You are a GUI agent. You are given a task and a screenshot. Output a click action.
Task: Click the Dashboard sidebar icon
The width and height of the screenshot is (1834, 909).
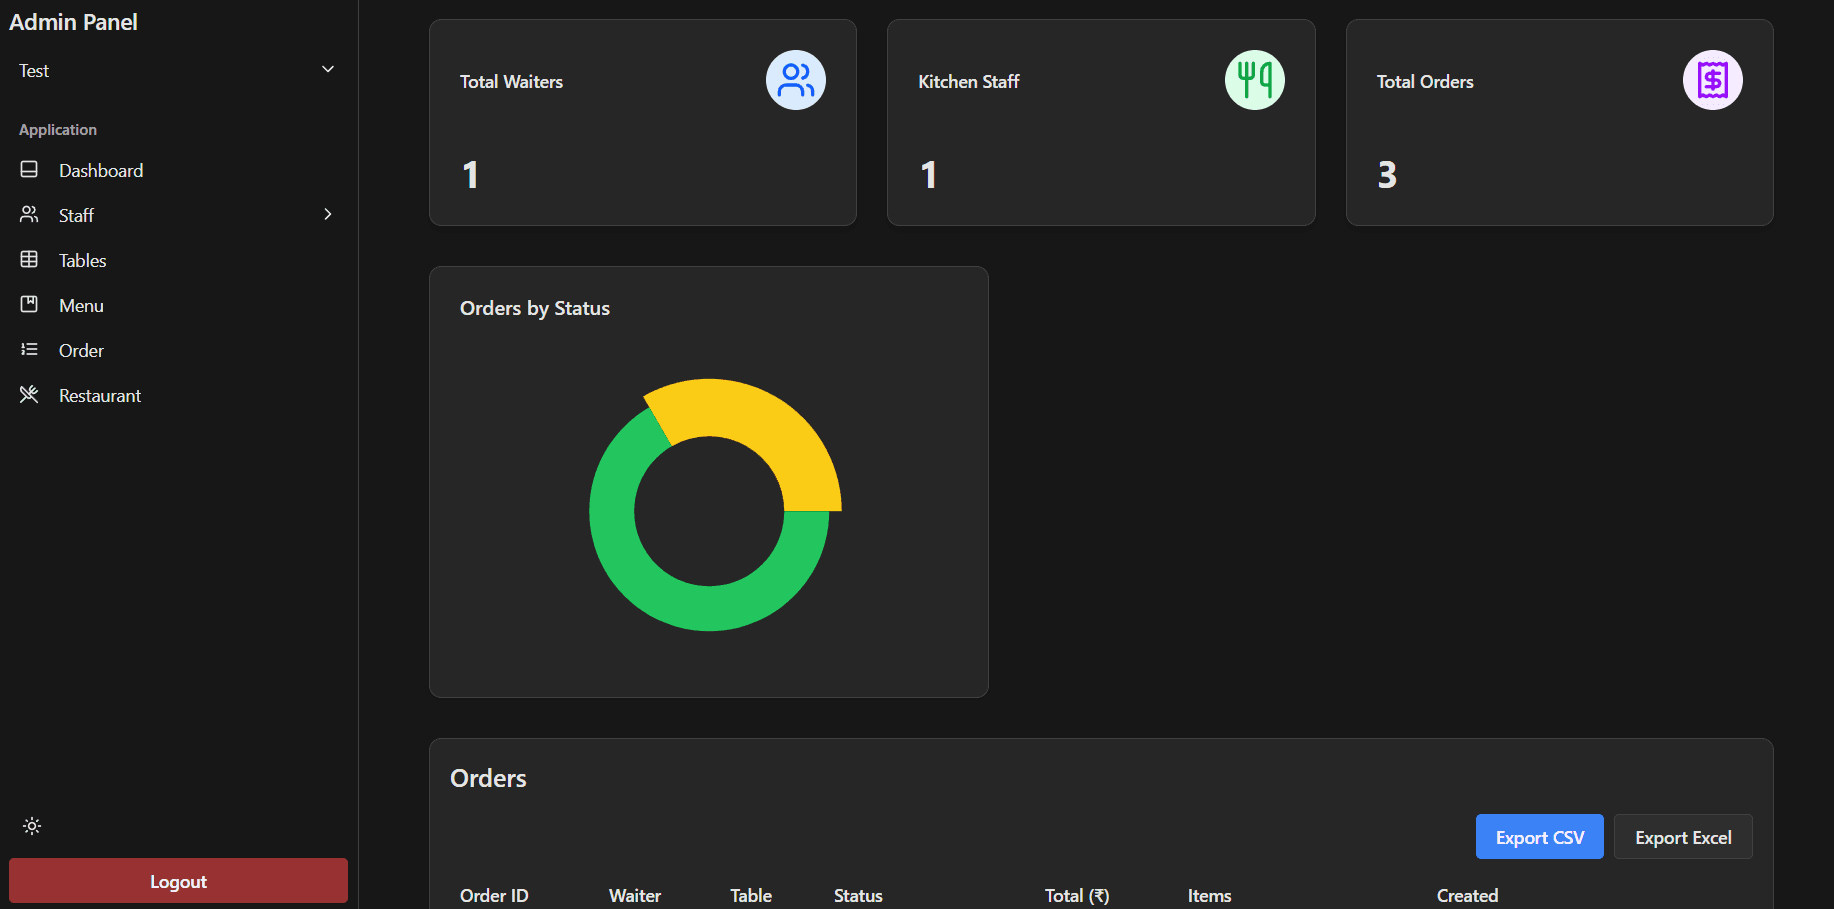point(29,170)
